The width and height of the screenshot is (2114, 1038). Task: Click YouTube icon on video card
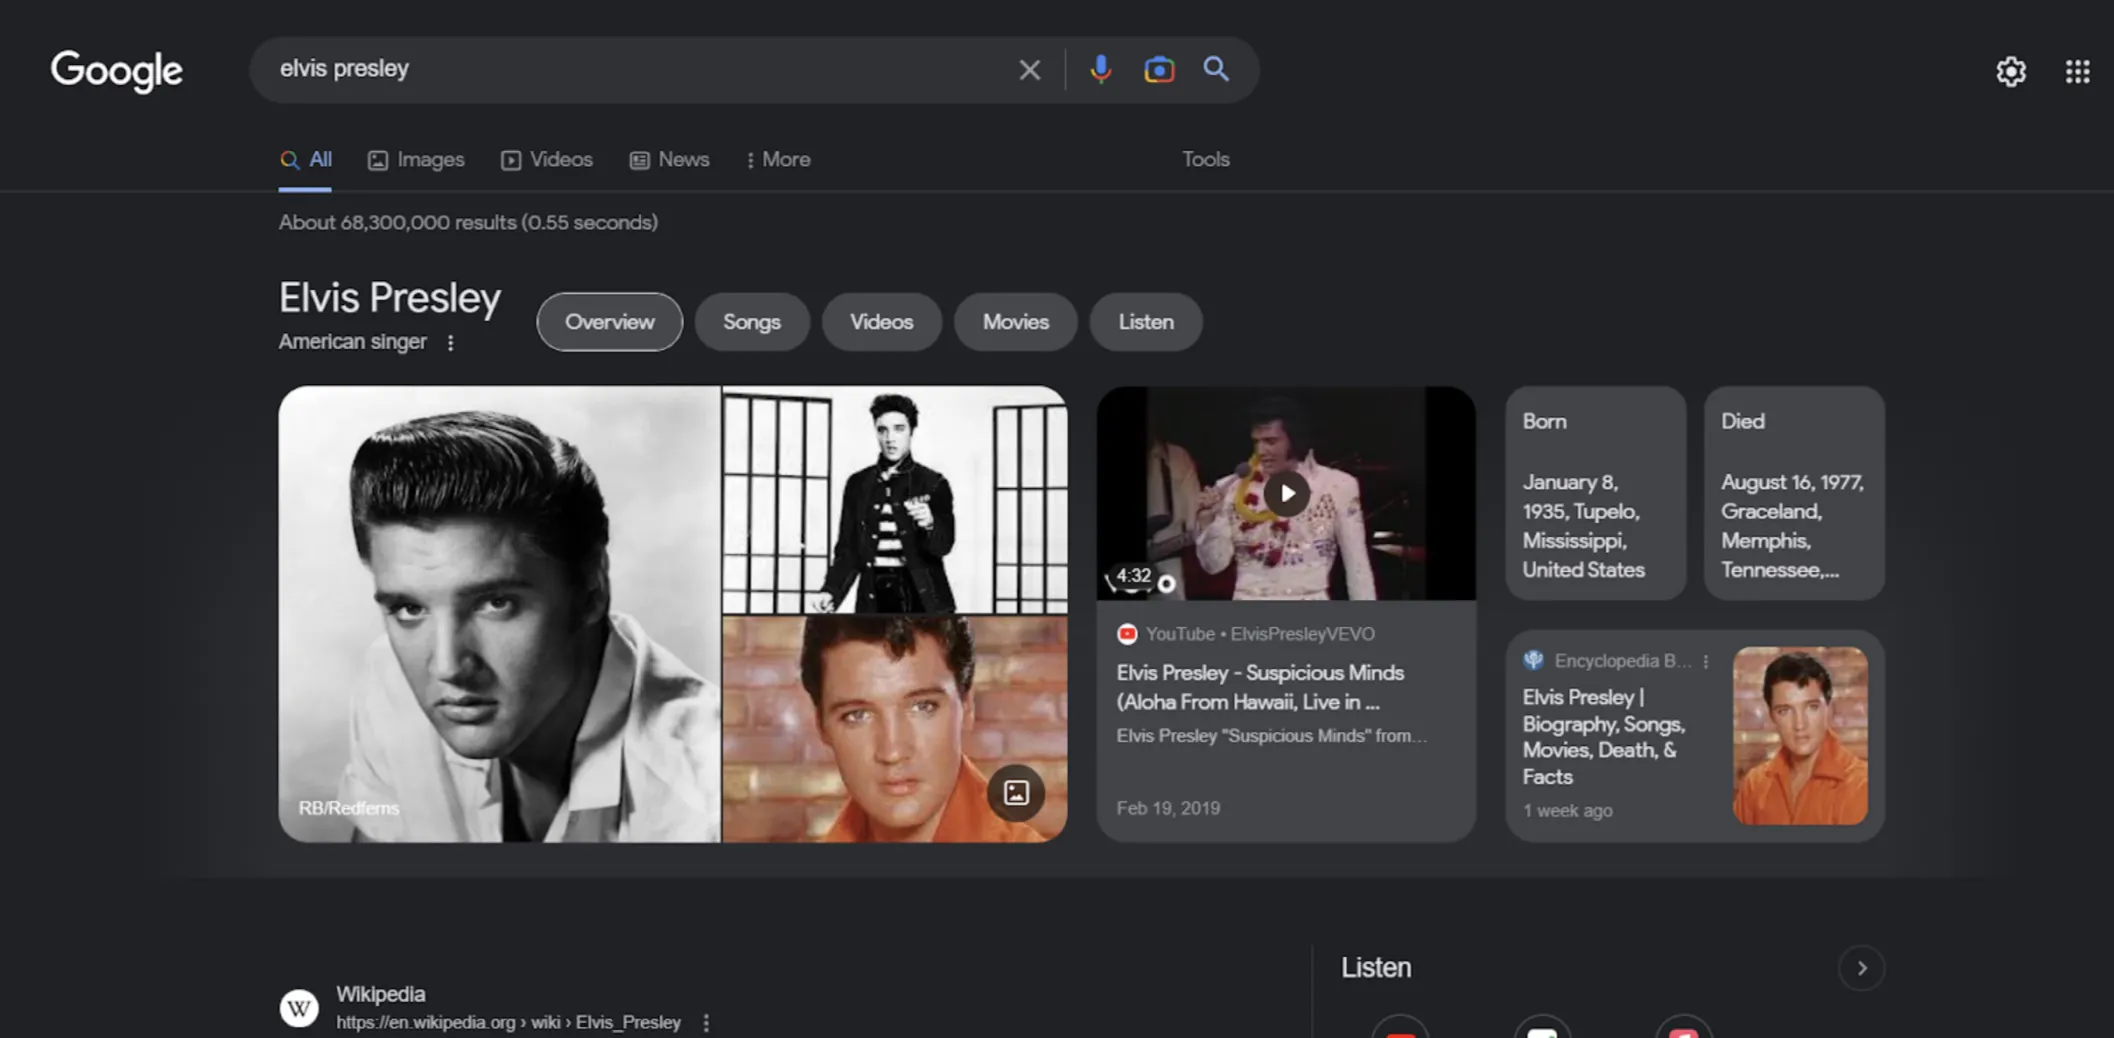(1127, 634)
